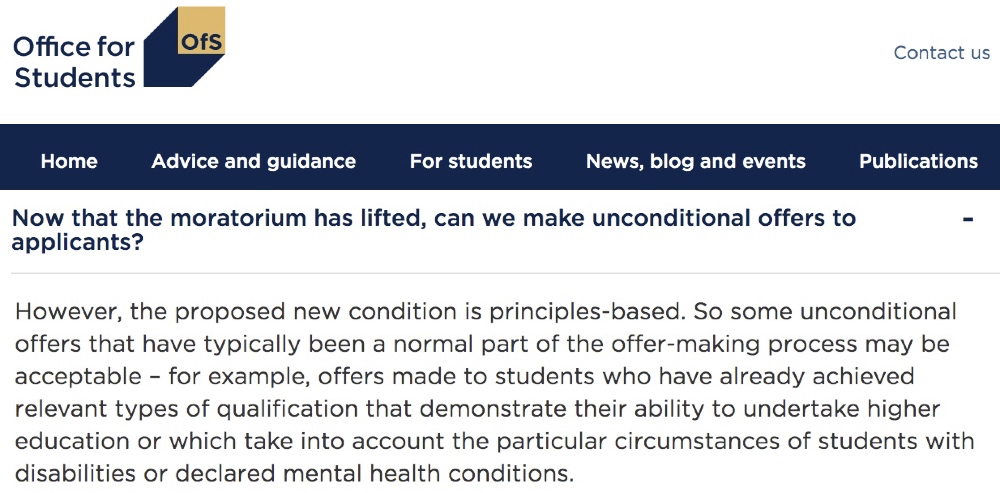Open the Home menu item
Screen dimensions: 1000x493
pyautogui.click(x=69, y=161)
